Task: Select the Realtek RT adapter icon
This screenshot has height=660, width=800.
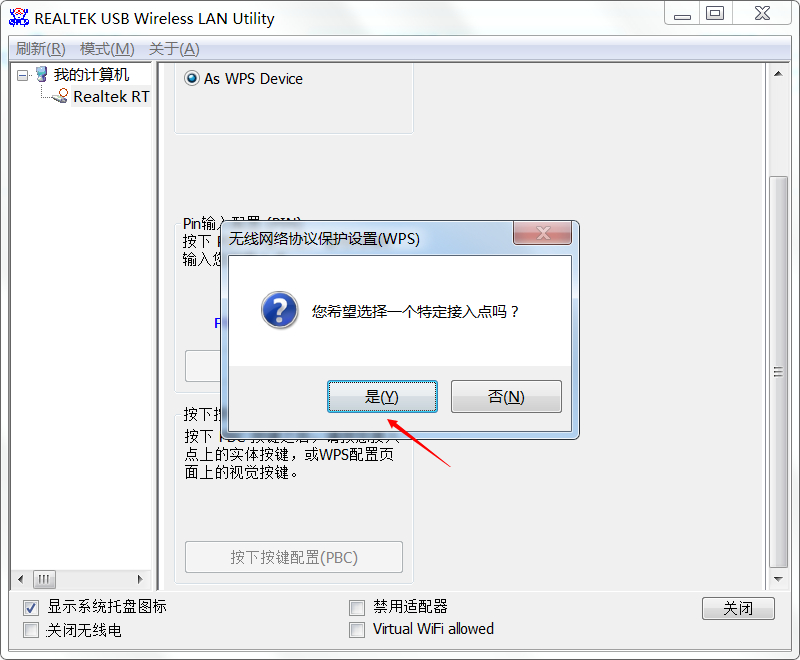Action: click(60, 96)
